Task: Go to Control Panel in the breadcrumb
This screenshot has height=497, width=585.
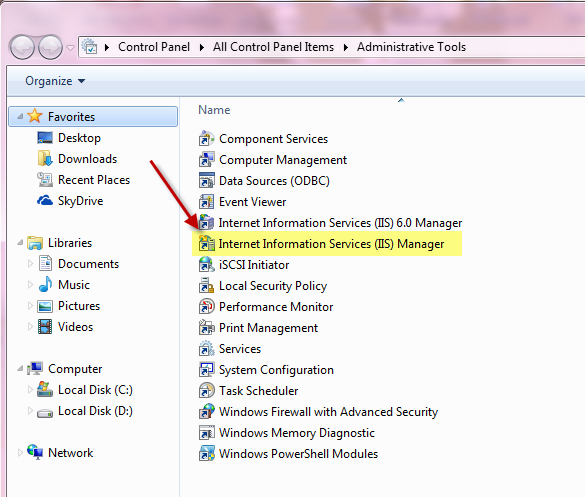Action: point(154,47)
